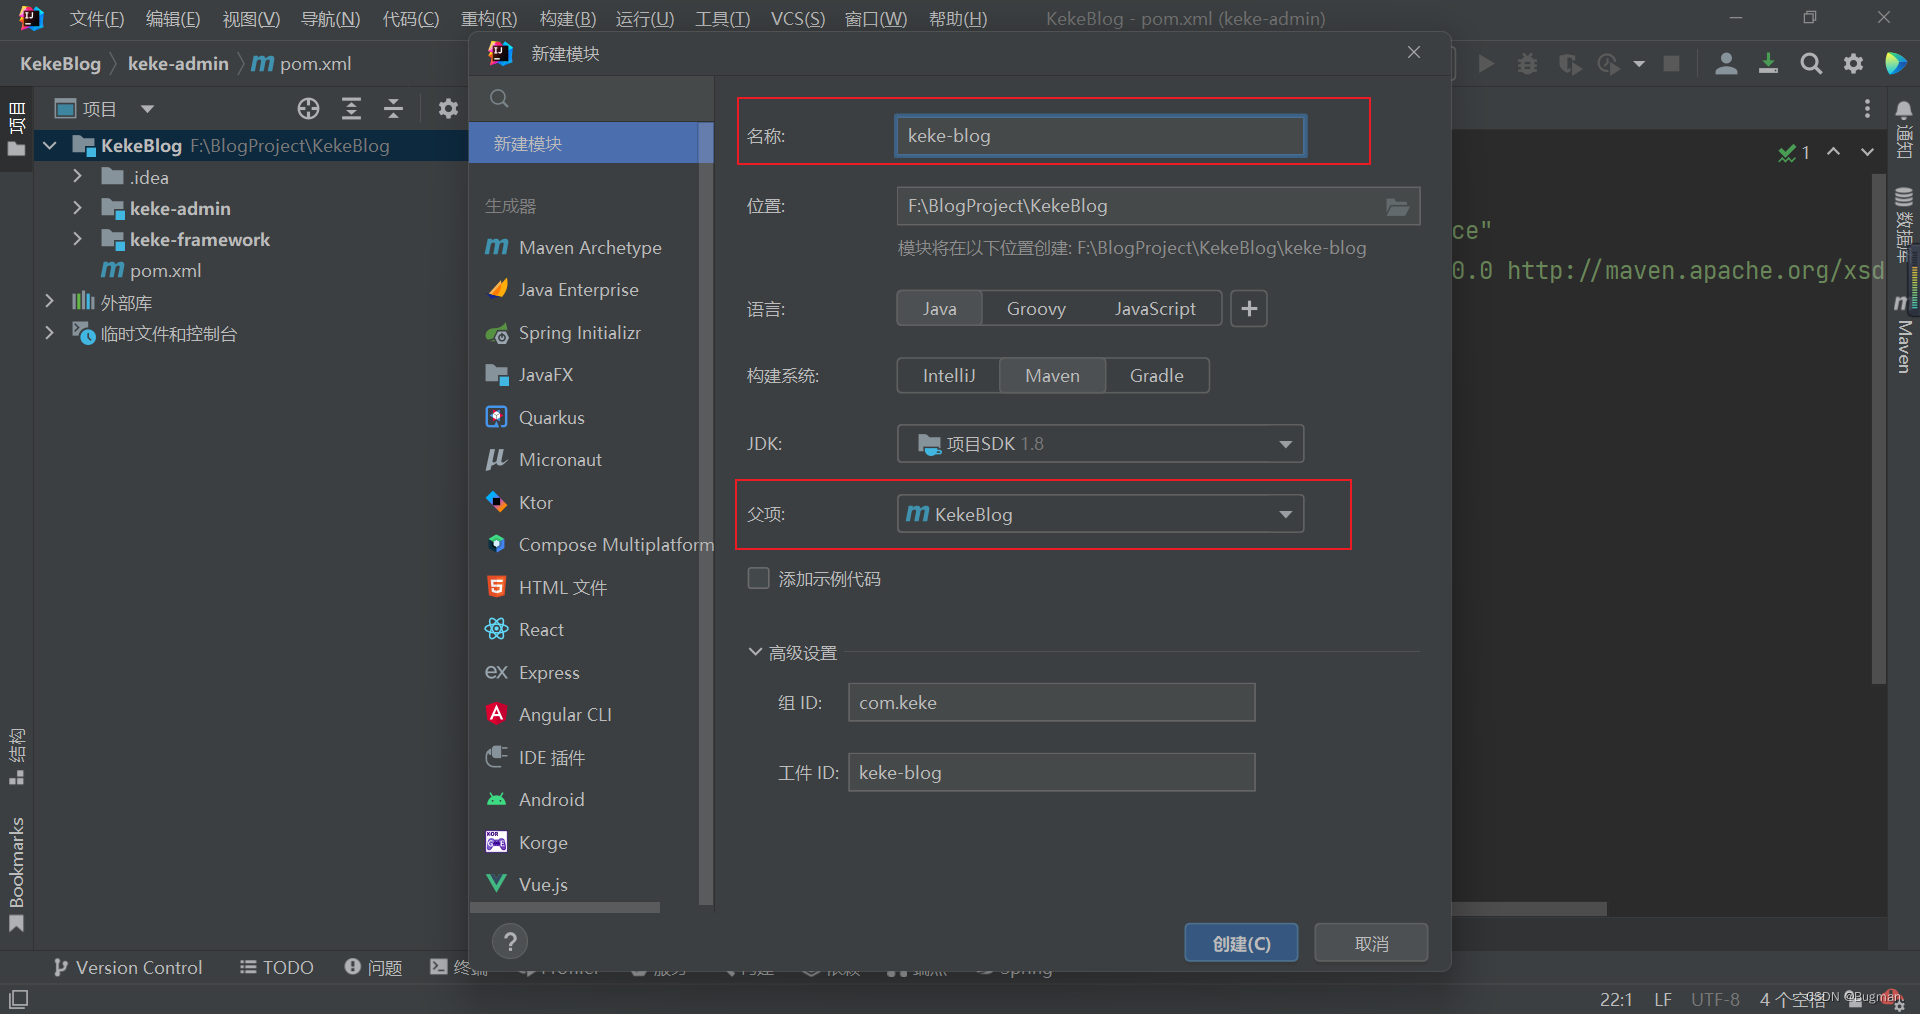The height and width of the screenshot is (1014, 1920).
Task: Click the help question mark button
Action: click(x=510, y=942)
